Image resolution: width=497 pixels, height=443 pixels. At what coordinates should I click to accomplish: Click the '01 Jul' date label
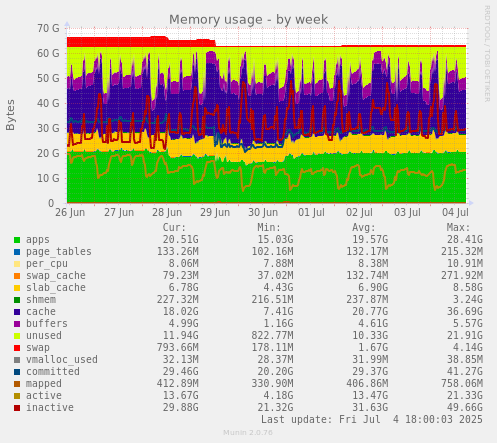click(311, 212)
